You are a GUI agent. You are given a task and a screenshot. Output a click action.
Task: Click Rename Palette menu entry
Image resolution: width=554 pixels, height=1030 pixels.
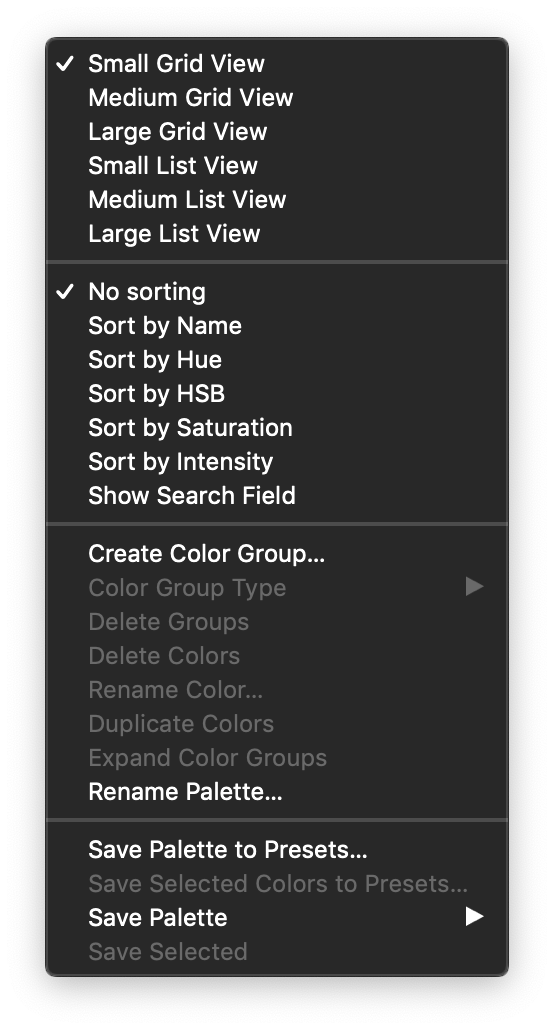point(277,792)
